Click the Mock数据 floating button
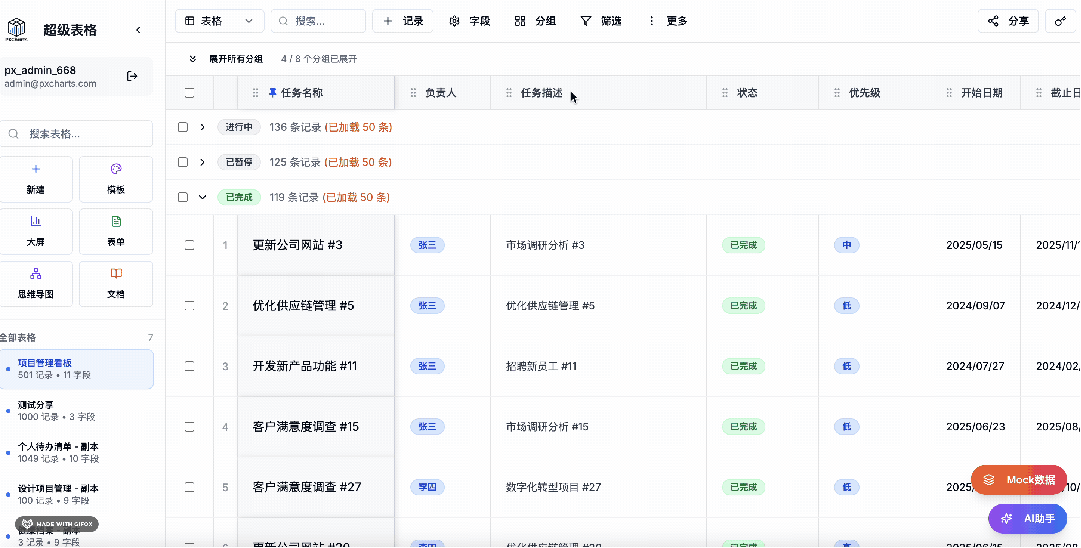 (1018, 480)
